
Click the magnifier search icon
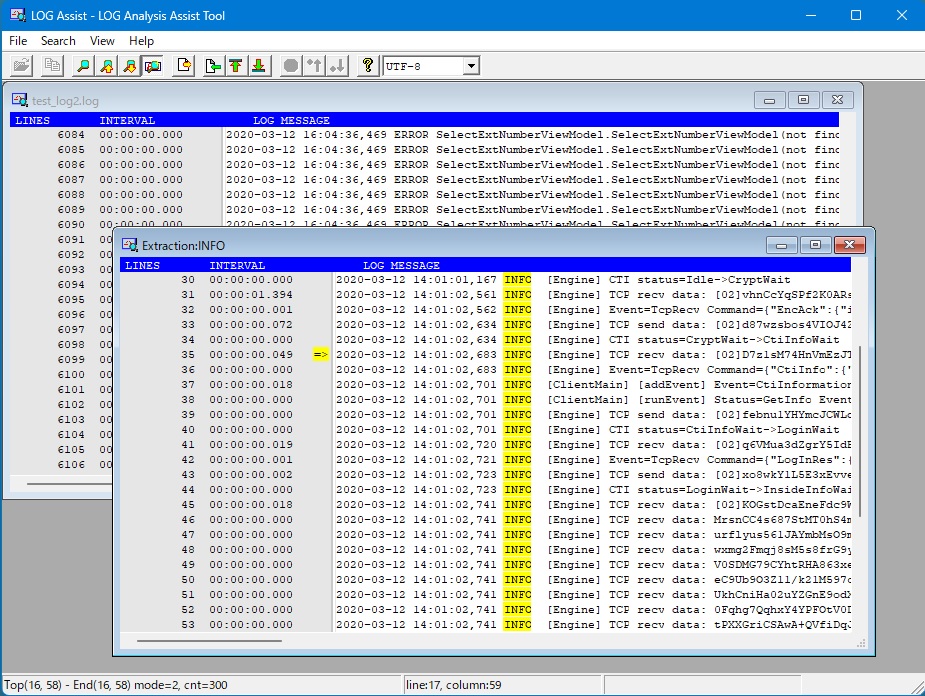(x=84, y=66)
